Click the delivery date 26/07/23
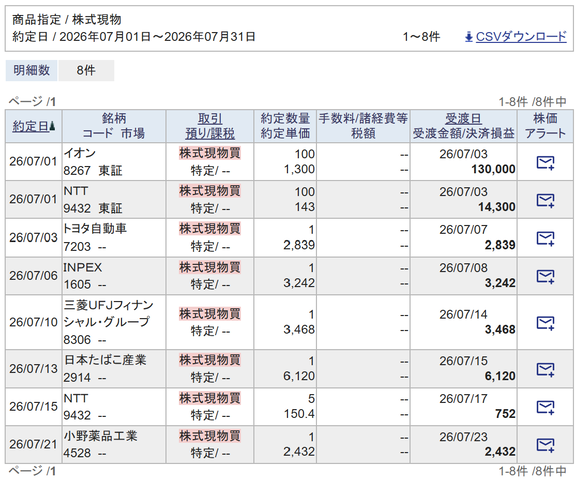 [463, 437]
